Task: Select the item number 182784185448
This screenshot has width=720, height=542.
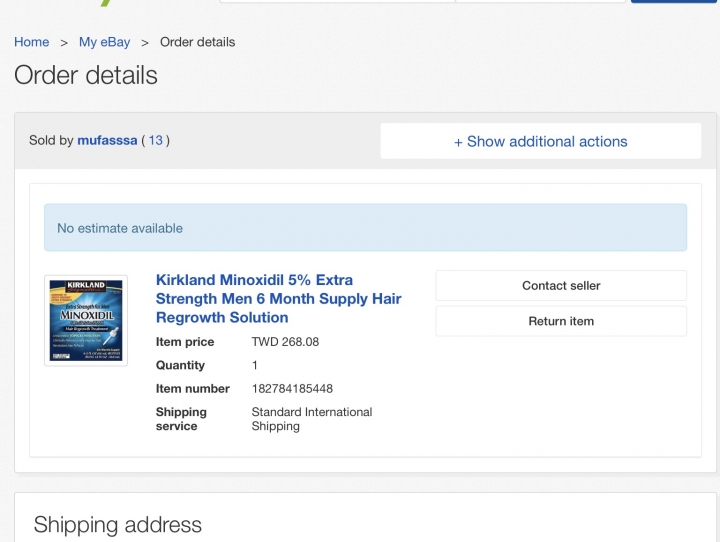Action: point(292,389)
